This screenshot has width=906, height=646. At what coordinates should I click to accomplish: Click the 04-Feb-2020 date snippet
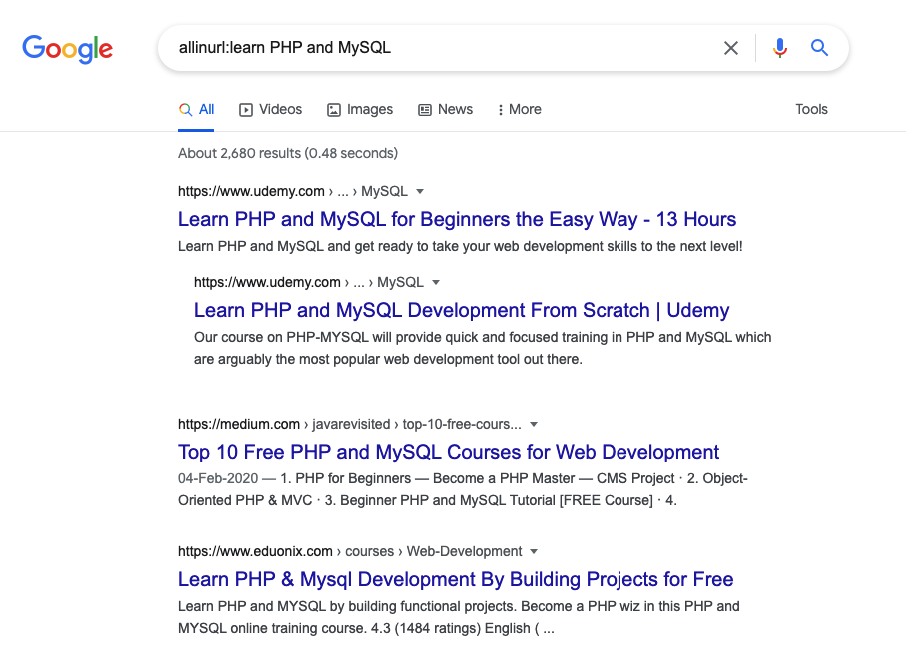(x=218, y=478)
